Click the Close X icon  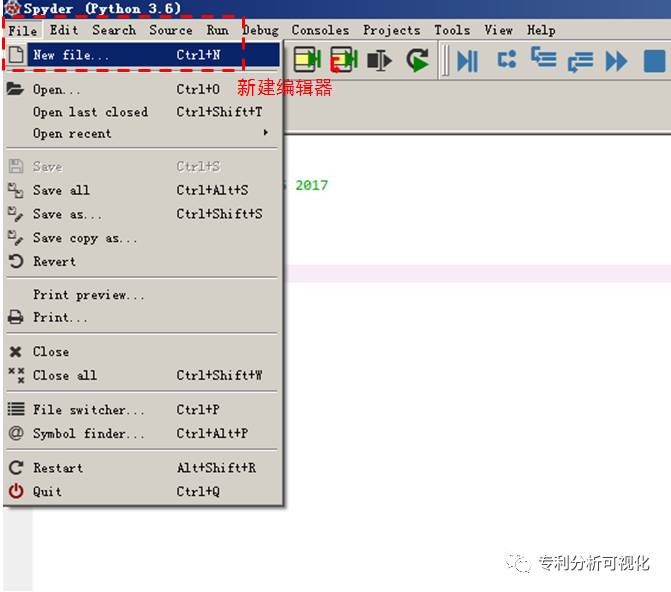(16, 351)
